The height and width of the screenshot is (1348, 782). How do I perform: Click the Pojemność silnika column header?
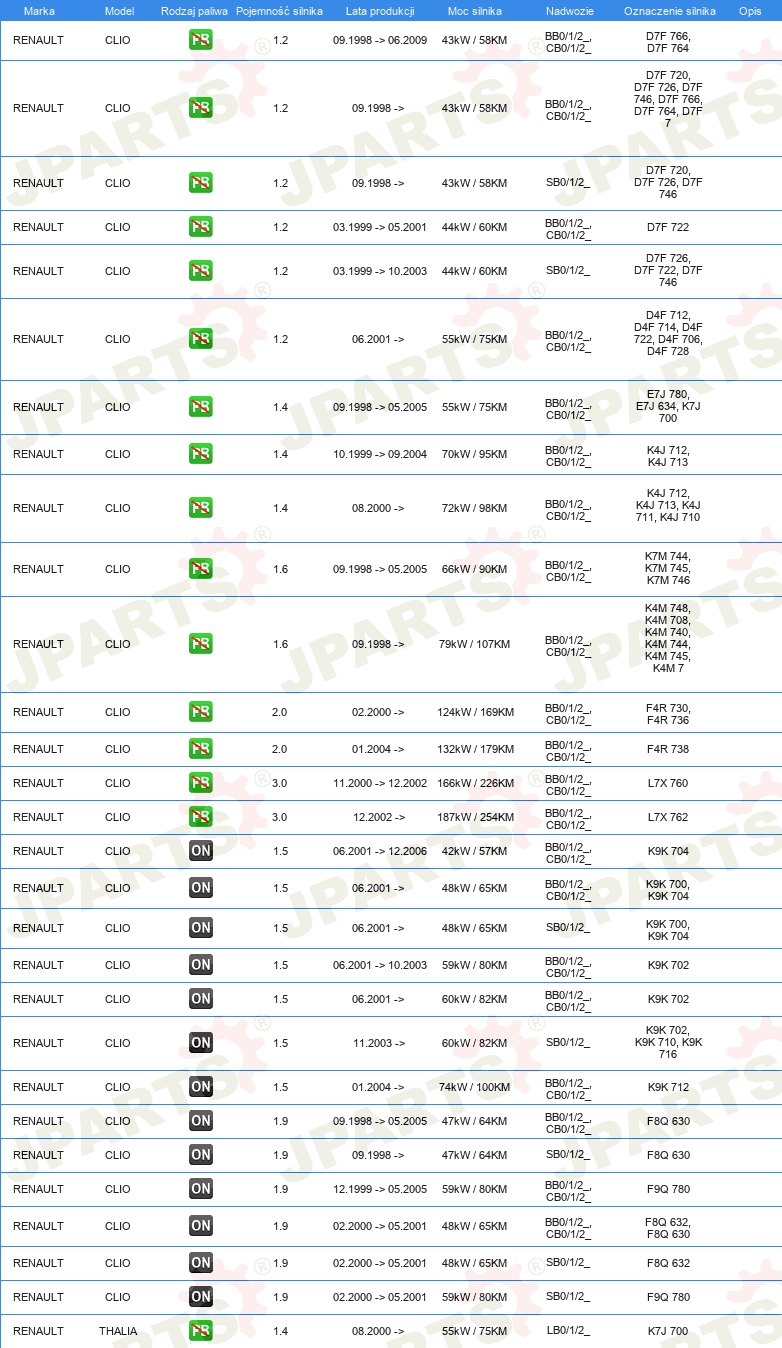[281, 10]
